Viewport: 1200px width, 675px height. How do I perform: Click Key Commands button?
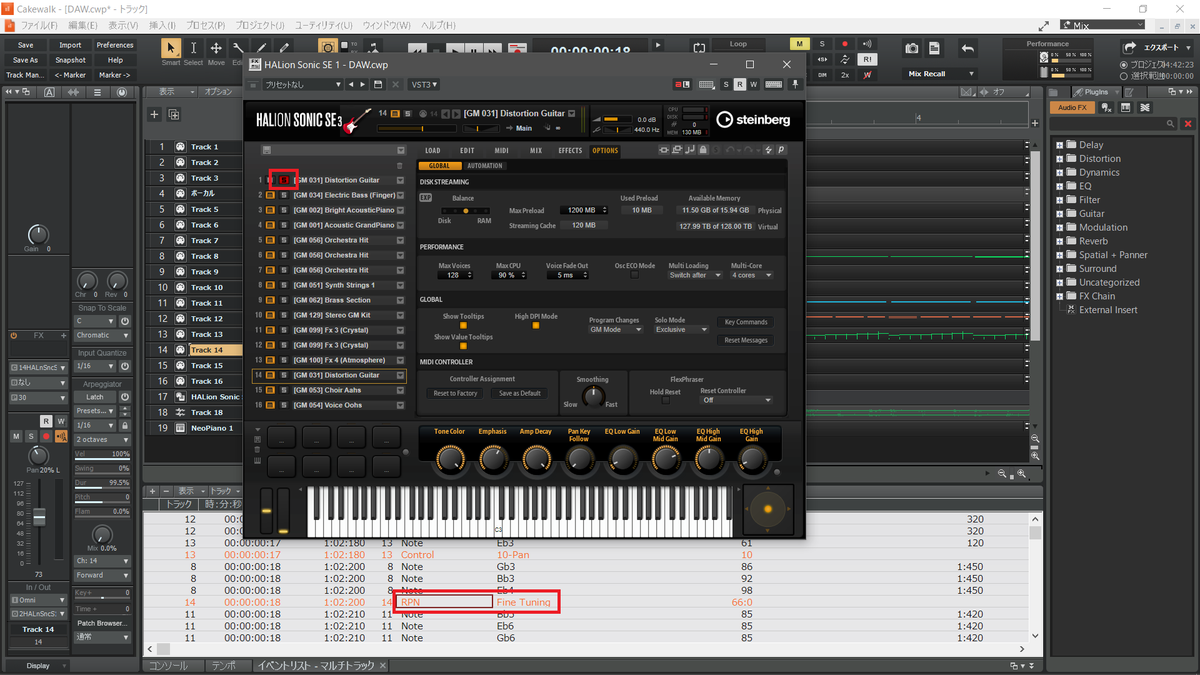click(746, 322)
